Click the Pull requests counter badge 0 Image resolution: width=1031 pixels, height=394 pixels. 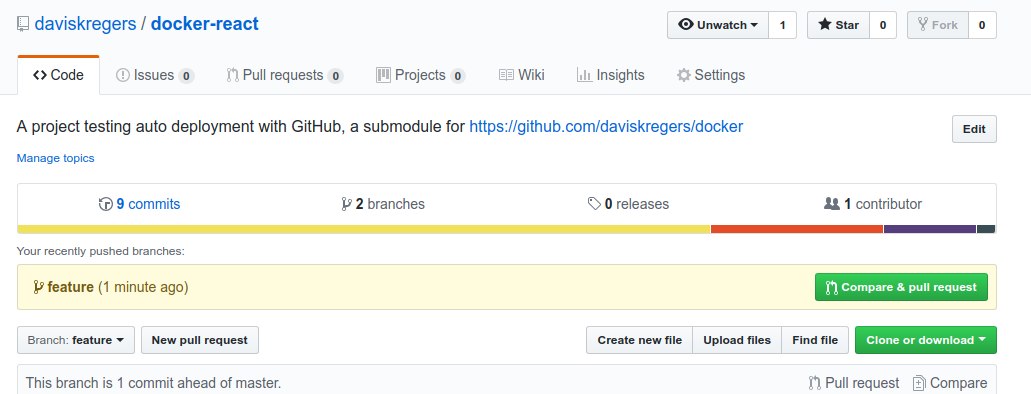[335, 76]
